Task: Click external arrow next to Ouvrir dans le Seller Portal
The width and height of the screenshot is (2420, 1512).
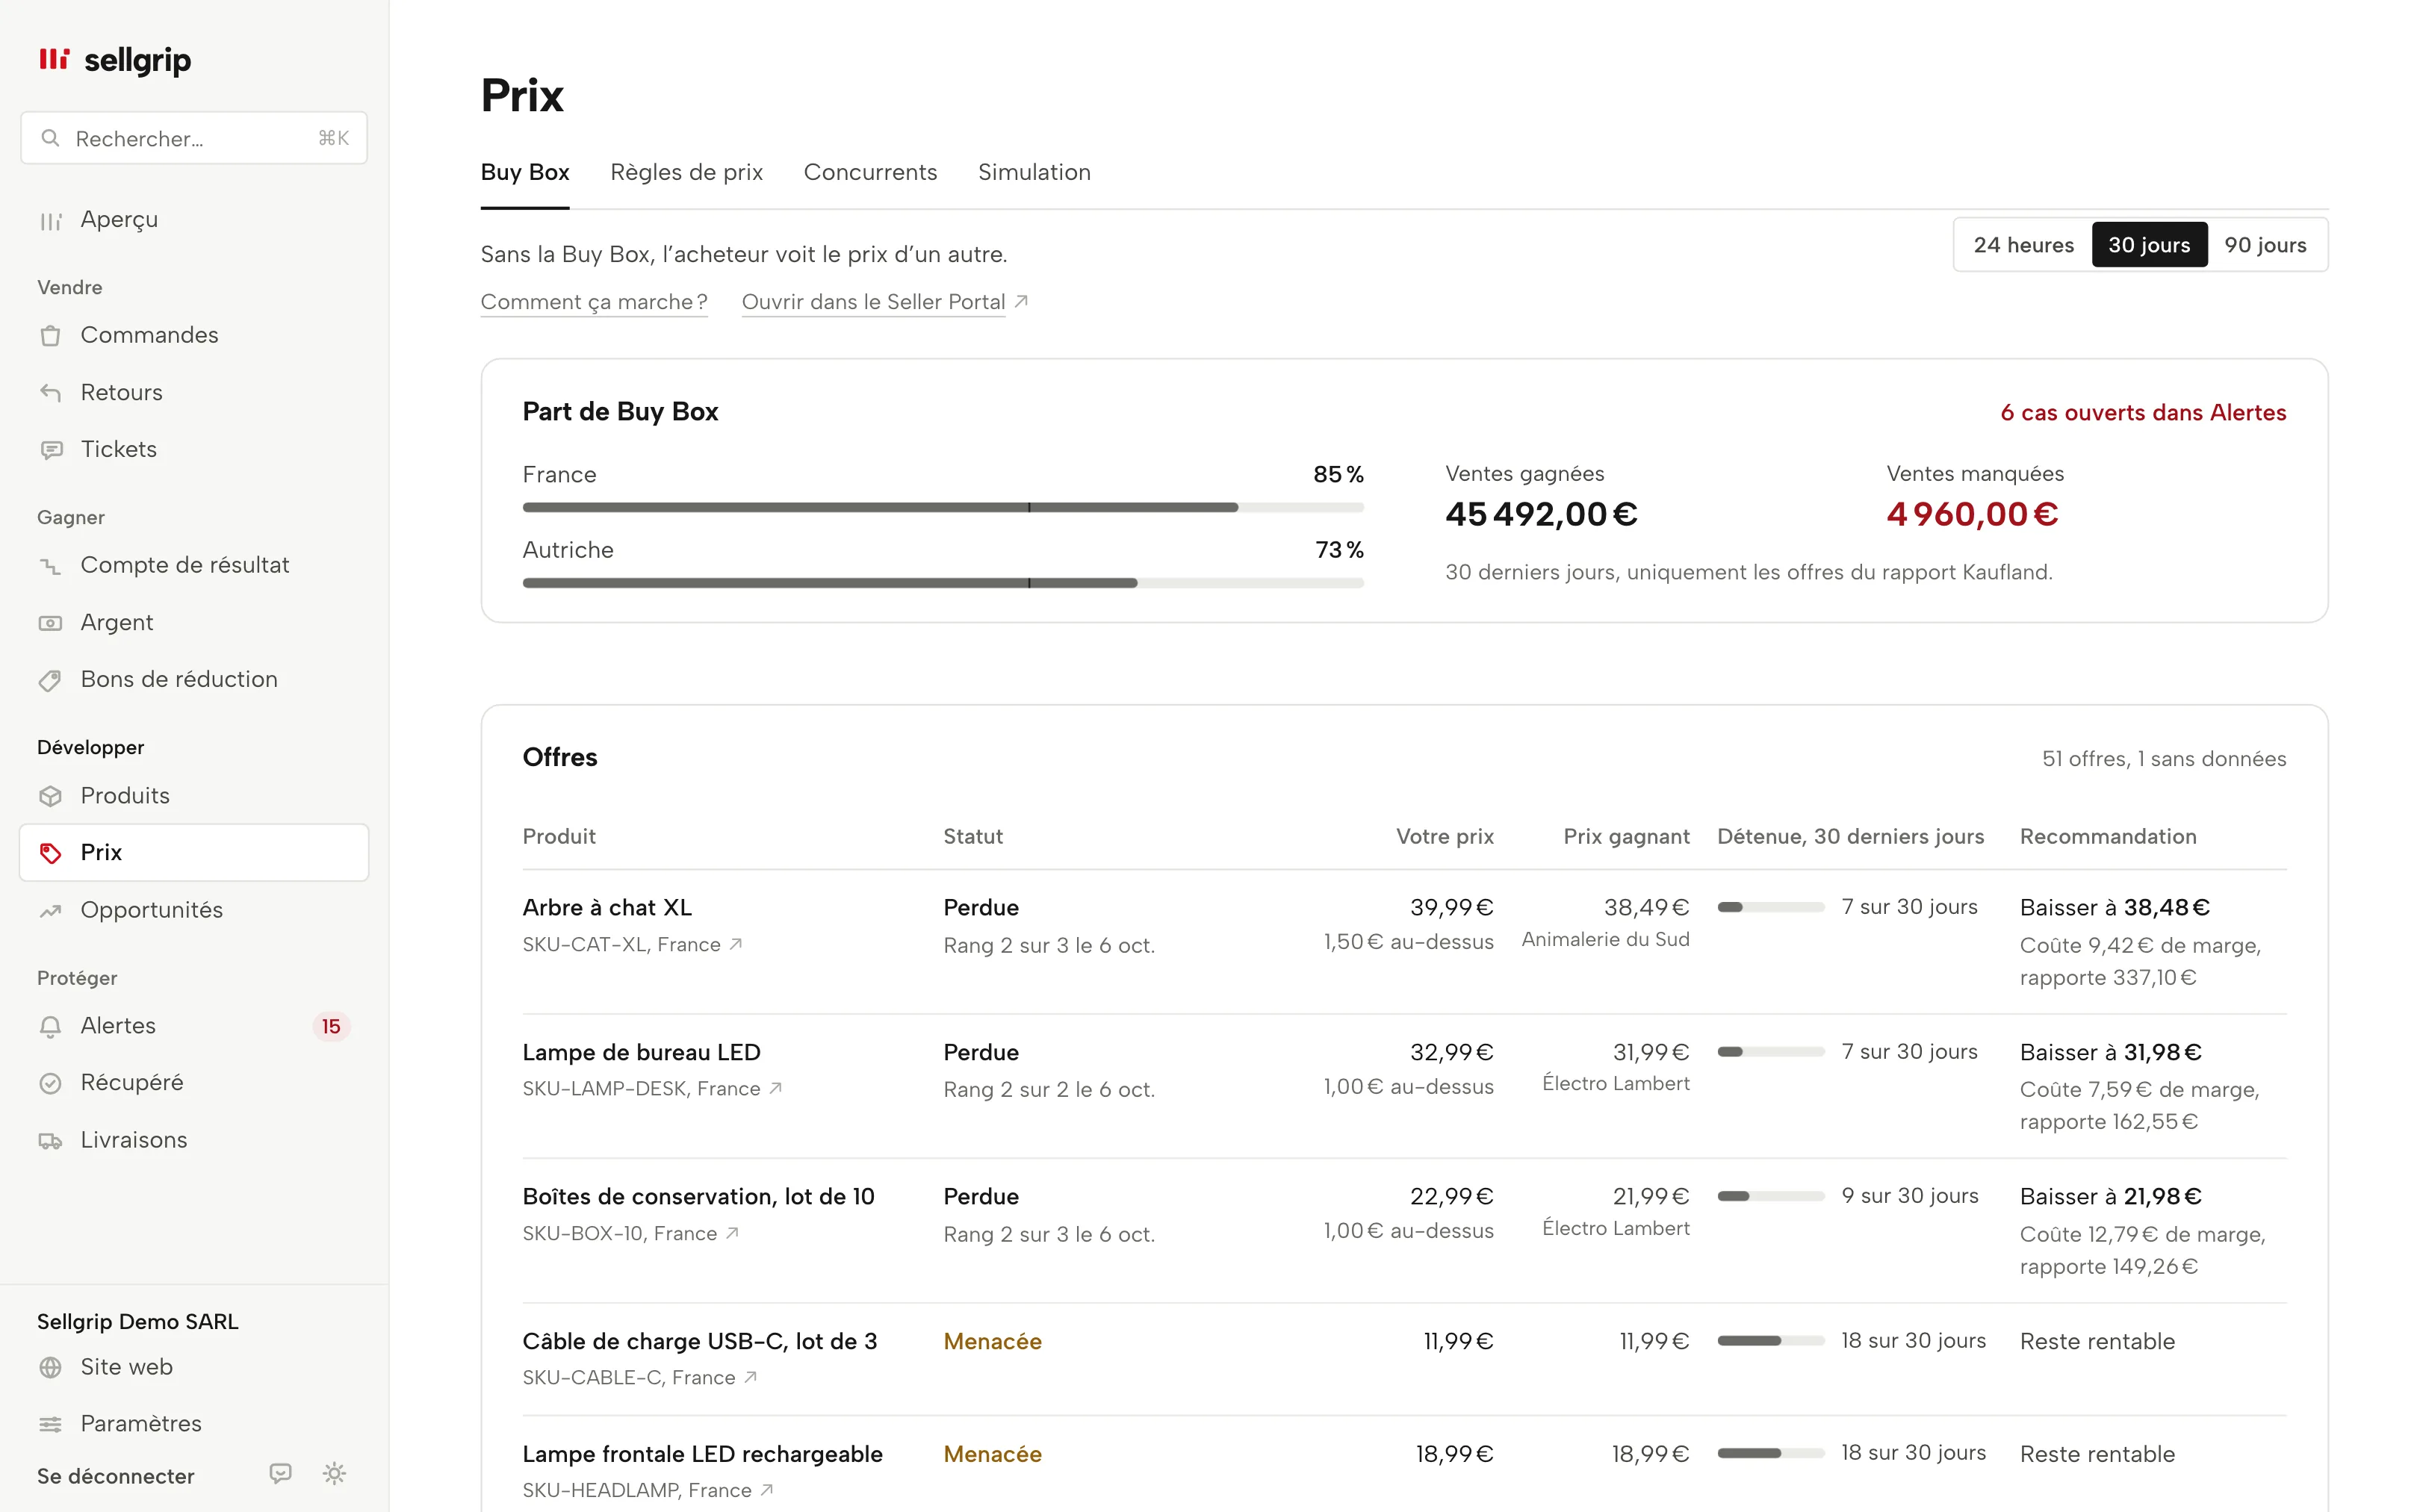Action: (1021, 301)
